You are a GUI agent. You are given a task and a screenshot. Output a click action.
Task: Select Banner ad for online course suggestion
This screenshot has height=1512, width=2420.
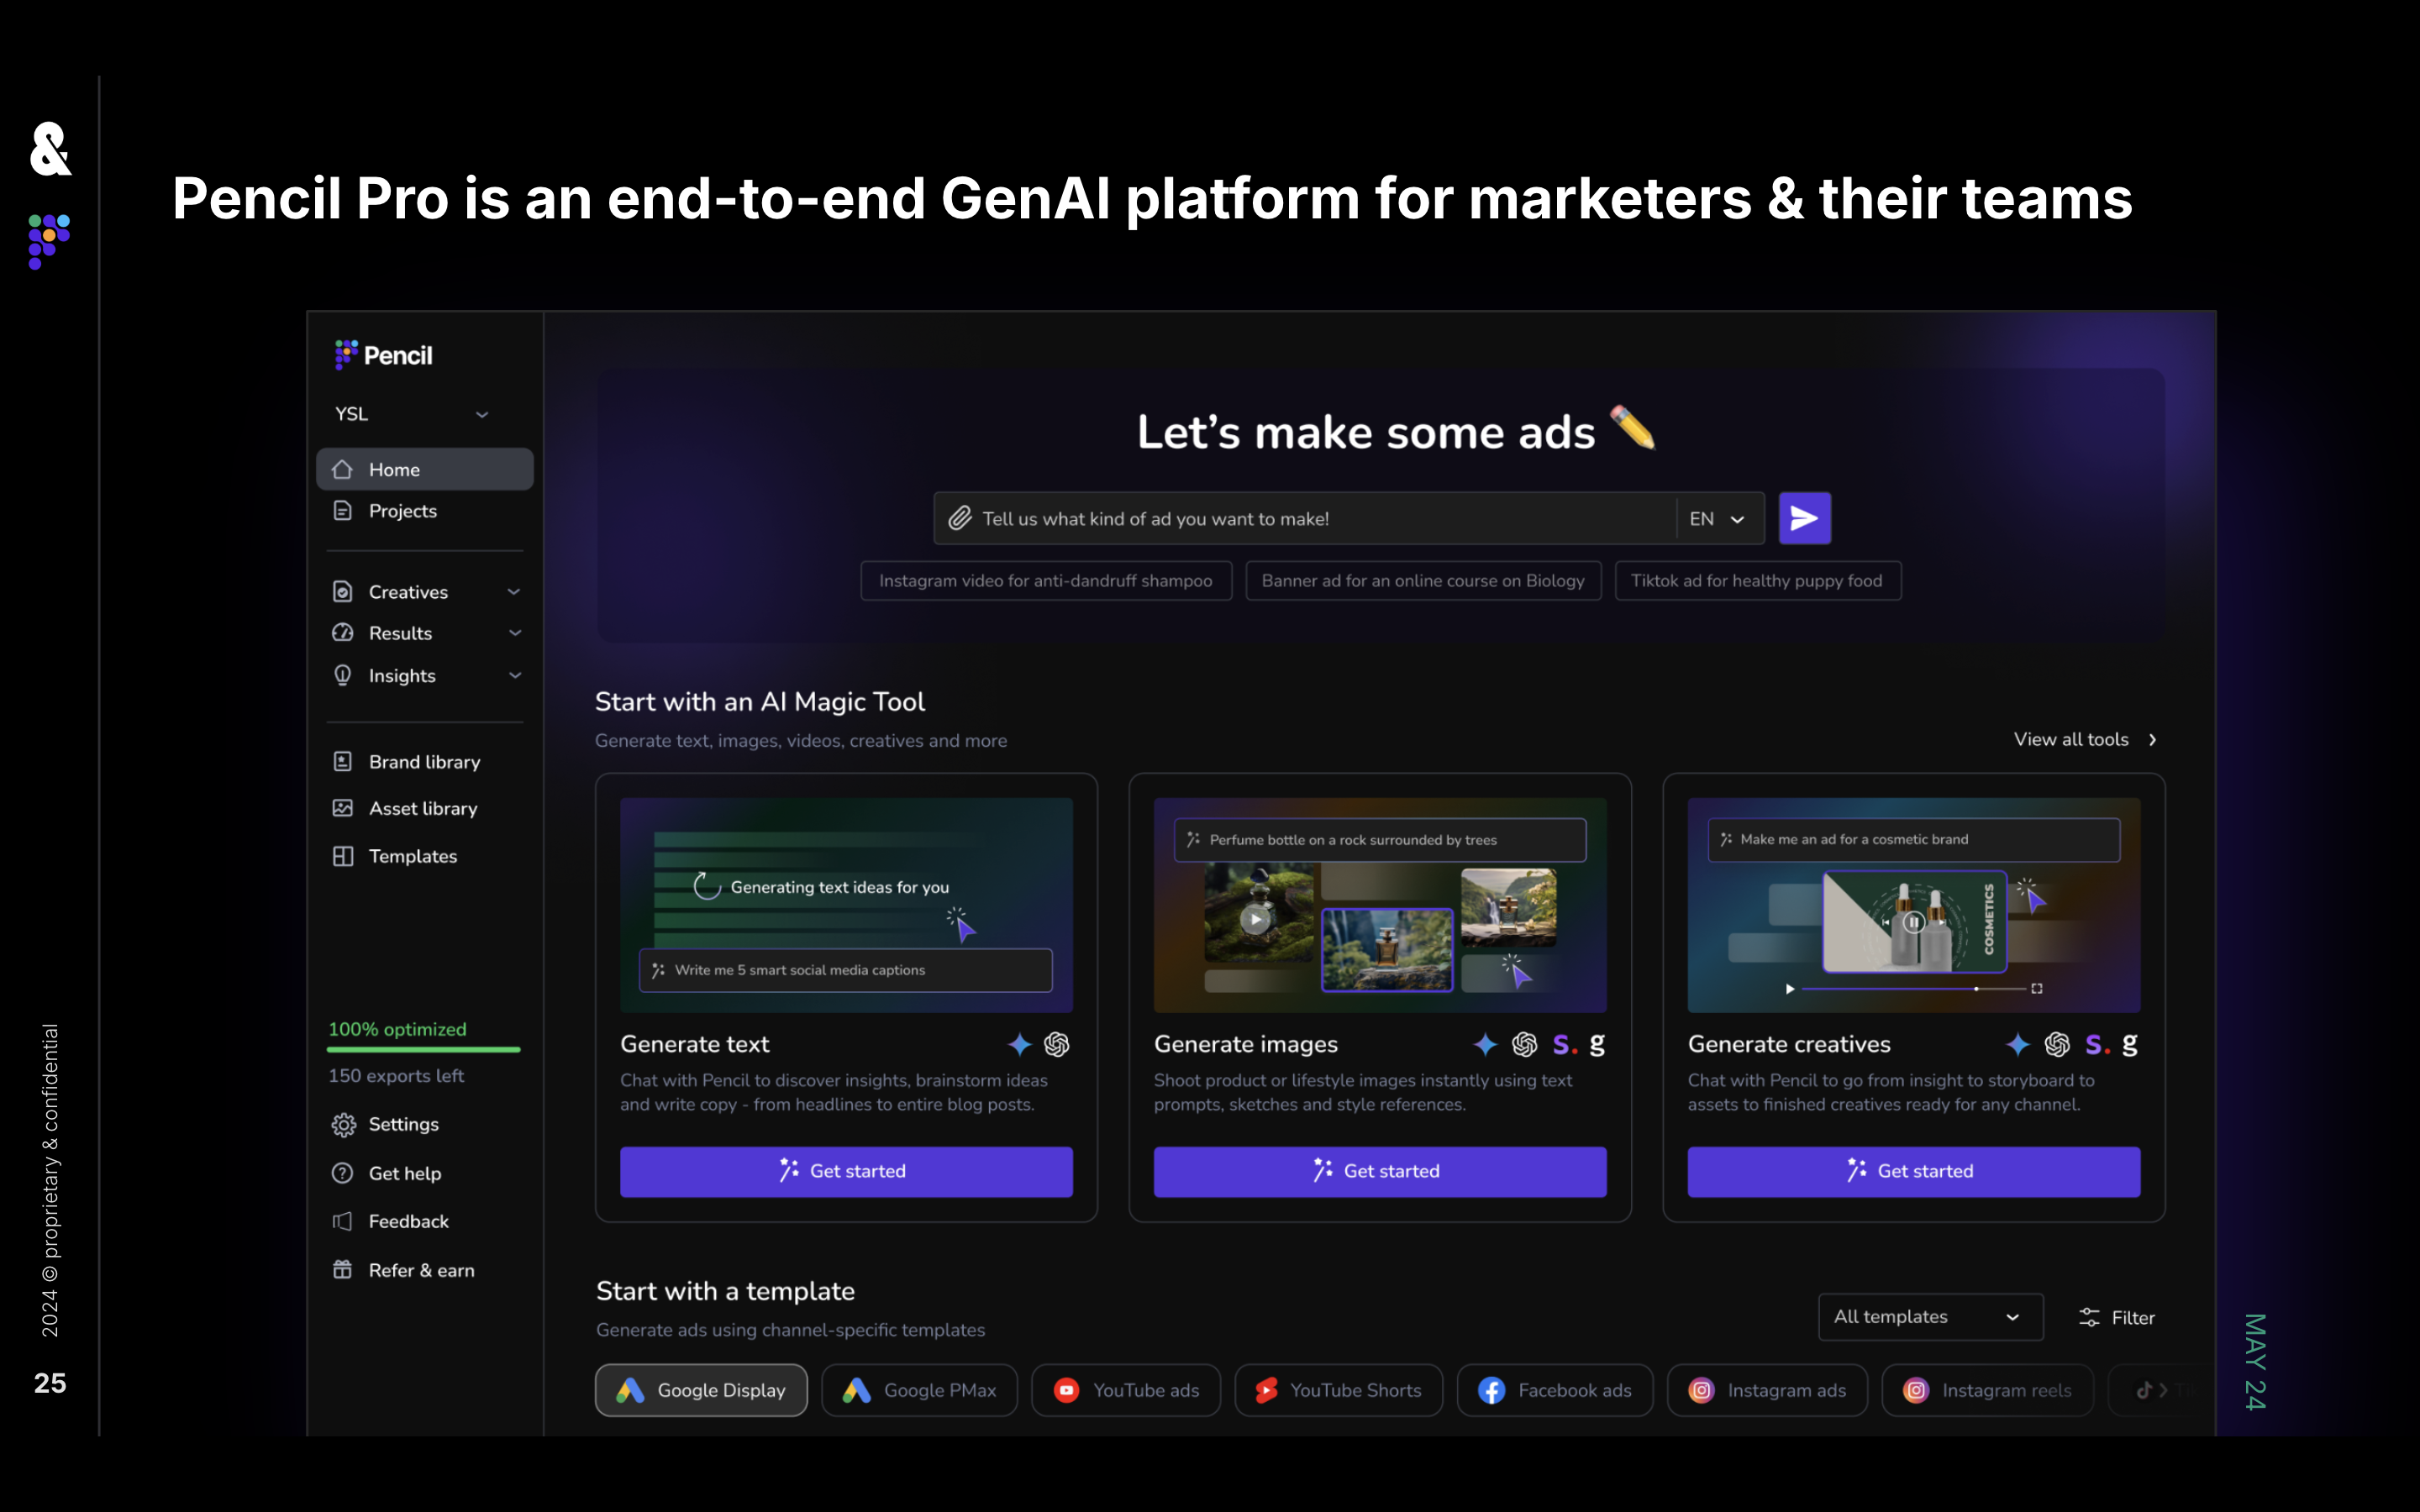point(1423,581)
